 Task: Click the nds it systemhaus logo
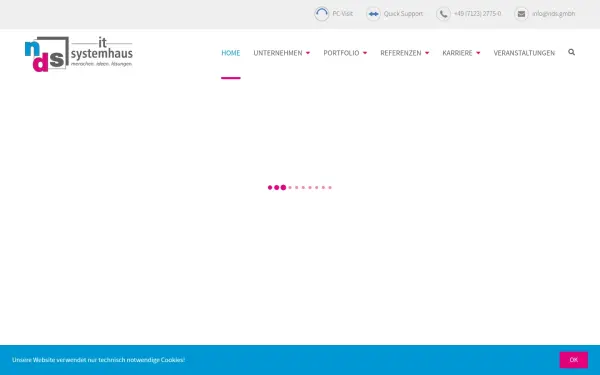[78, 54]
